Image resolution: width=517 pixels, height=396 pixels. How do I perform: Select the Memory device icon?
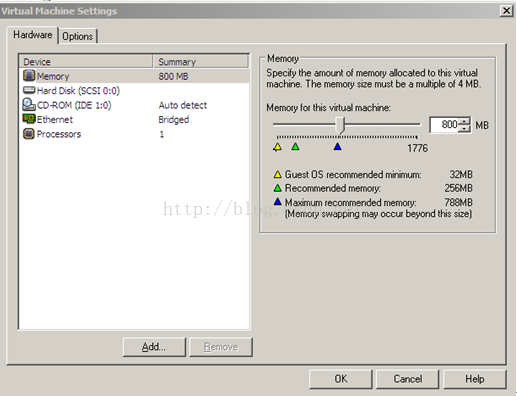click(29, 76)
